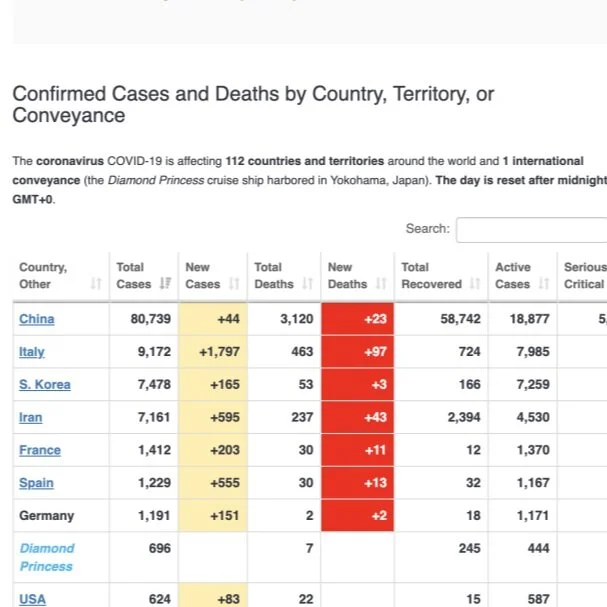607x607 pixels.
Task: Follow the S. Korea link
Action: (x=45, y=384)
